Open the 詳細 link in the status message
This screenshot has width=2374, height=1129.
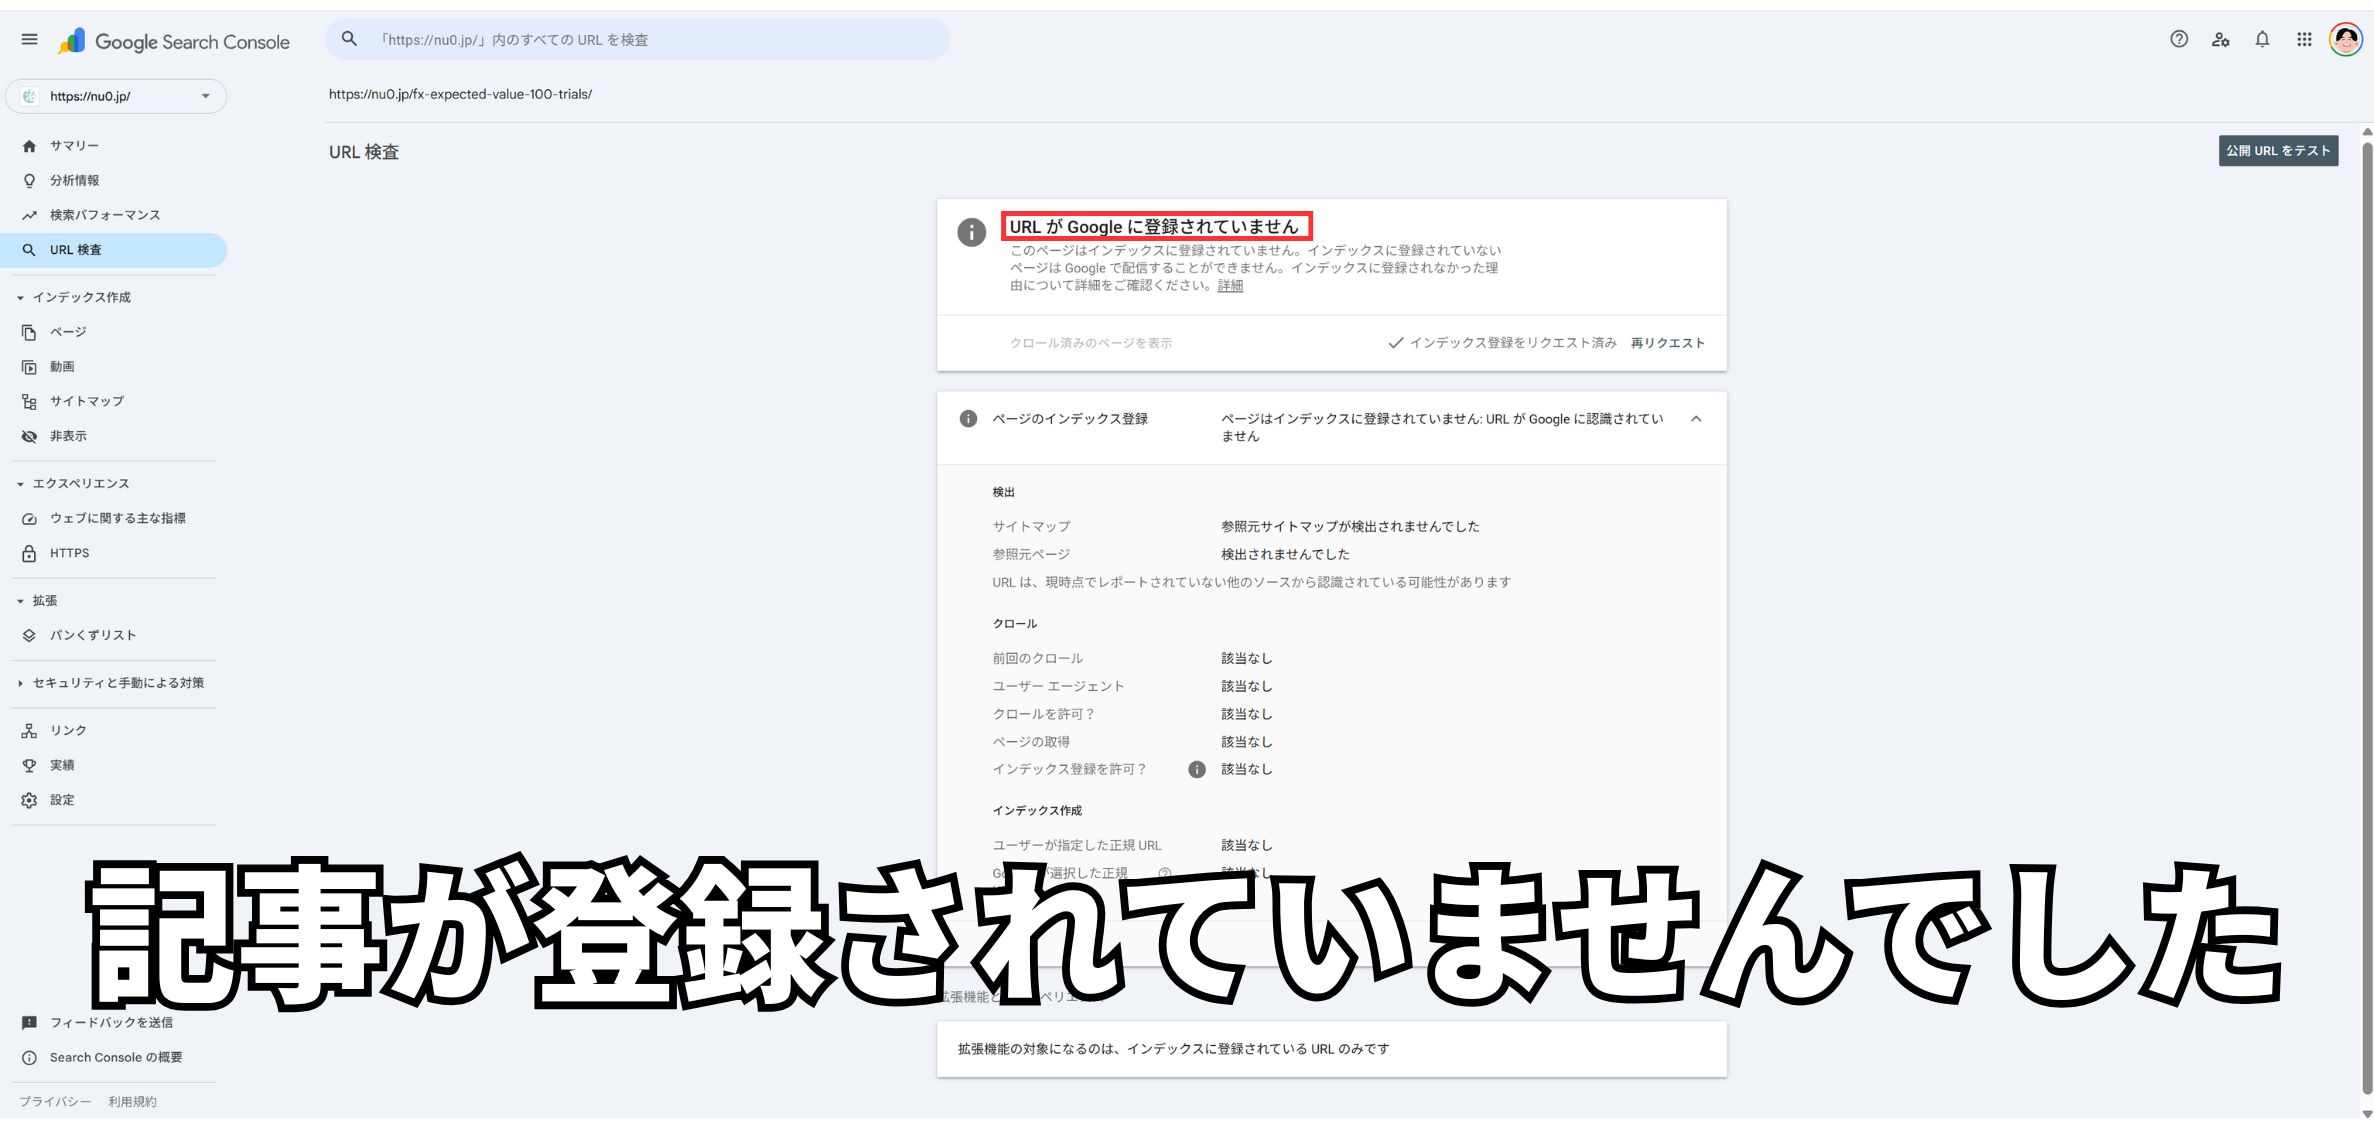tap(1231, 285)
